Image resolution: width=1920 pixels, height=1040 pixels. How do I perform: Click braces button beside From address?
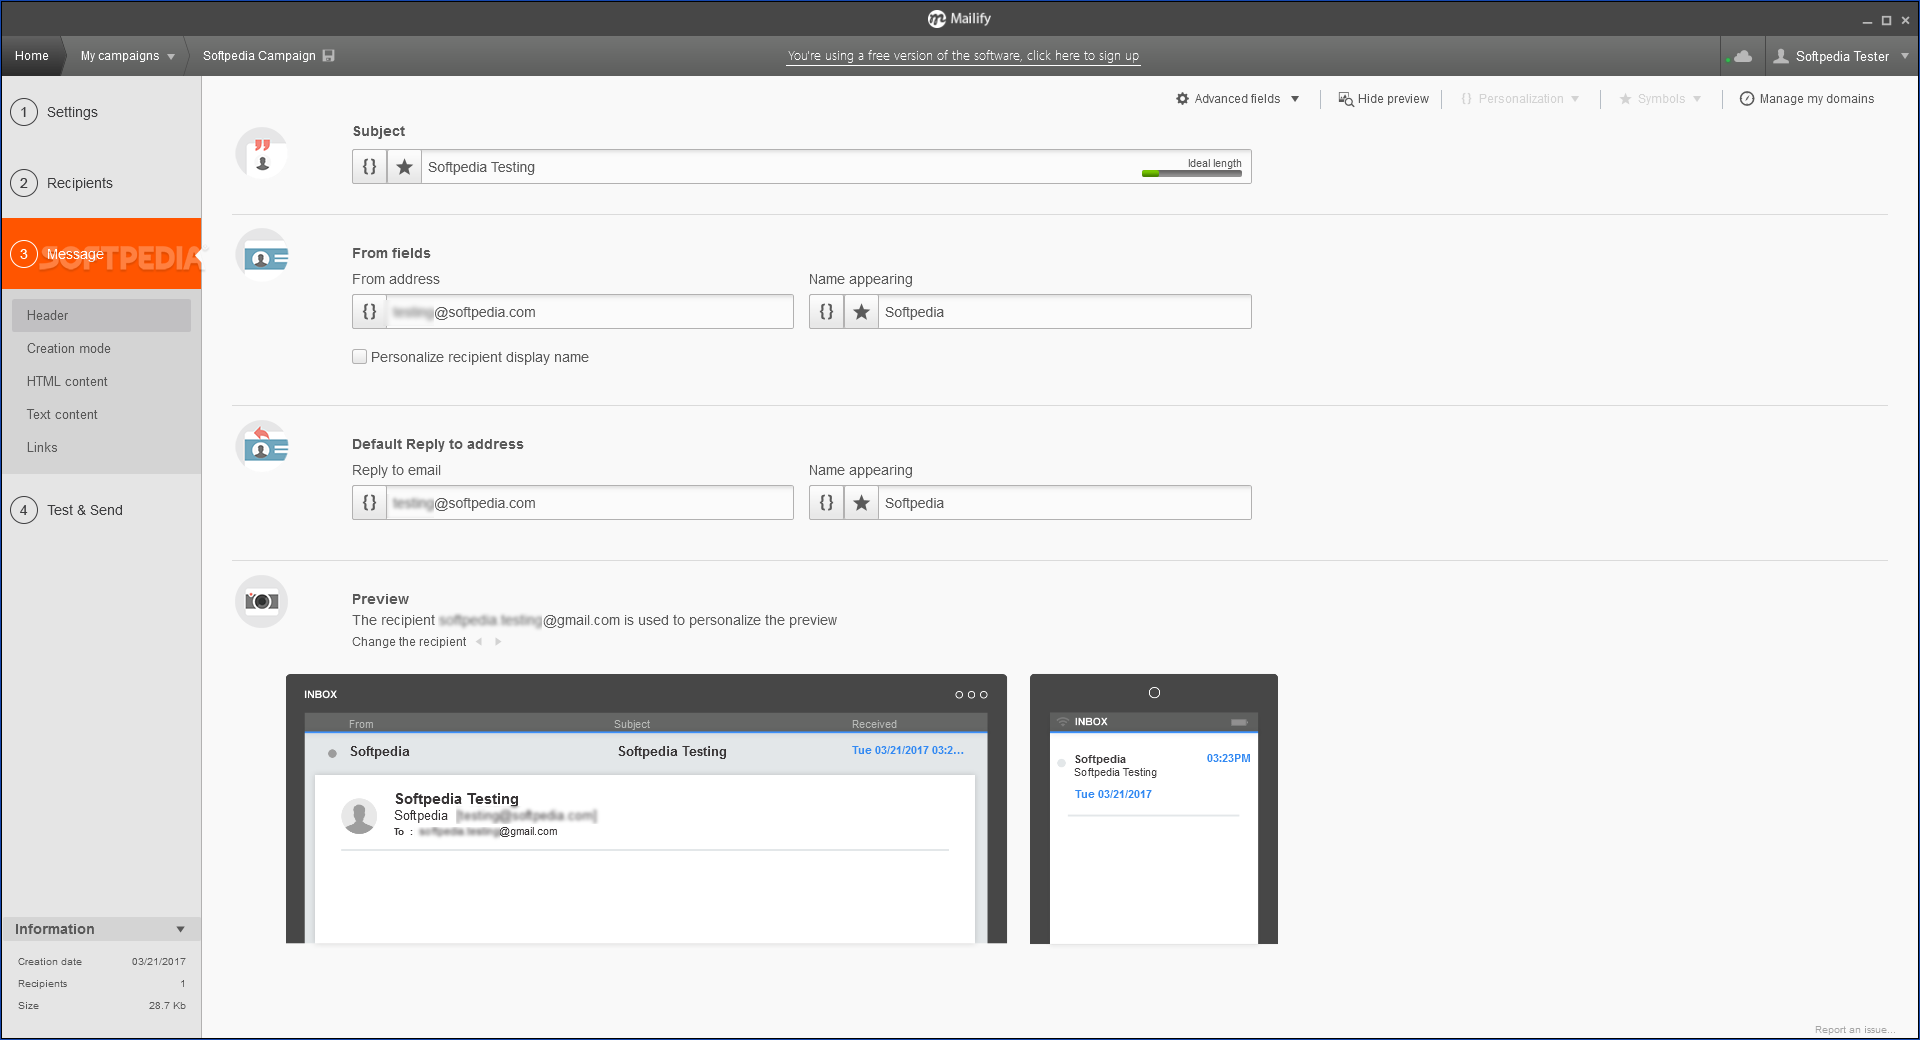click(x=369, y=312)
